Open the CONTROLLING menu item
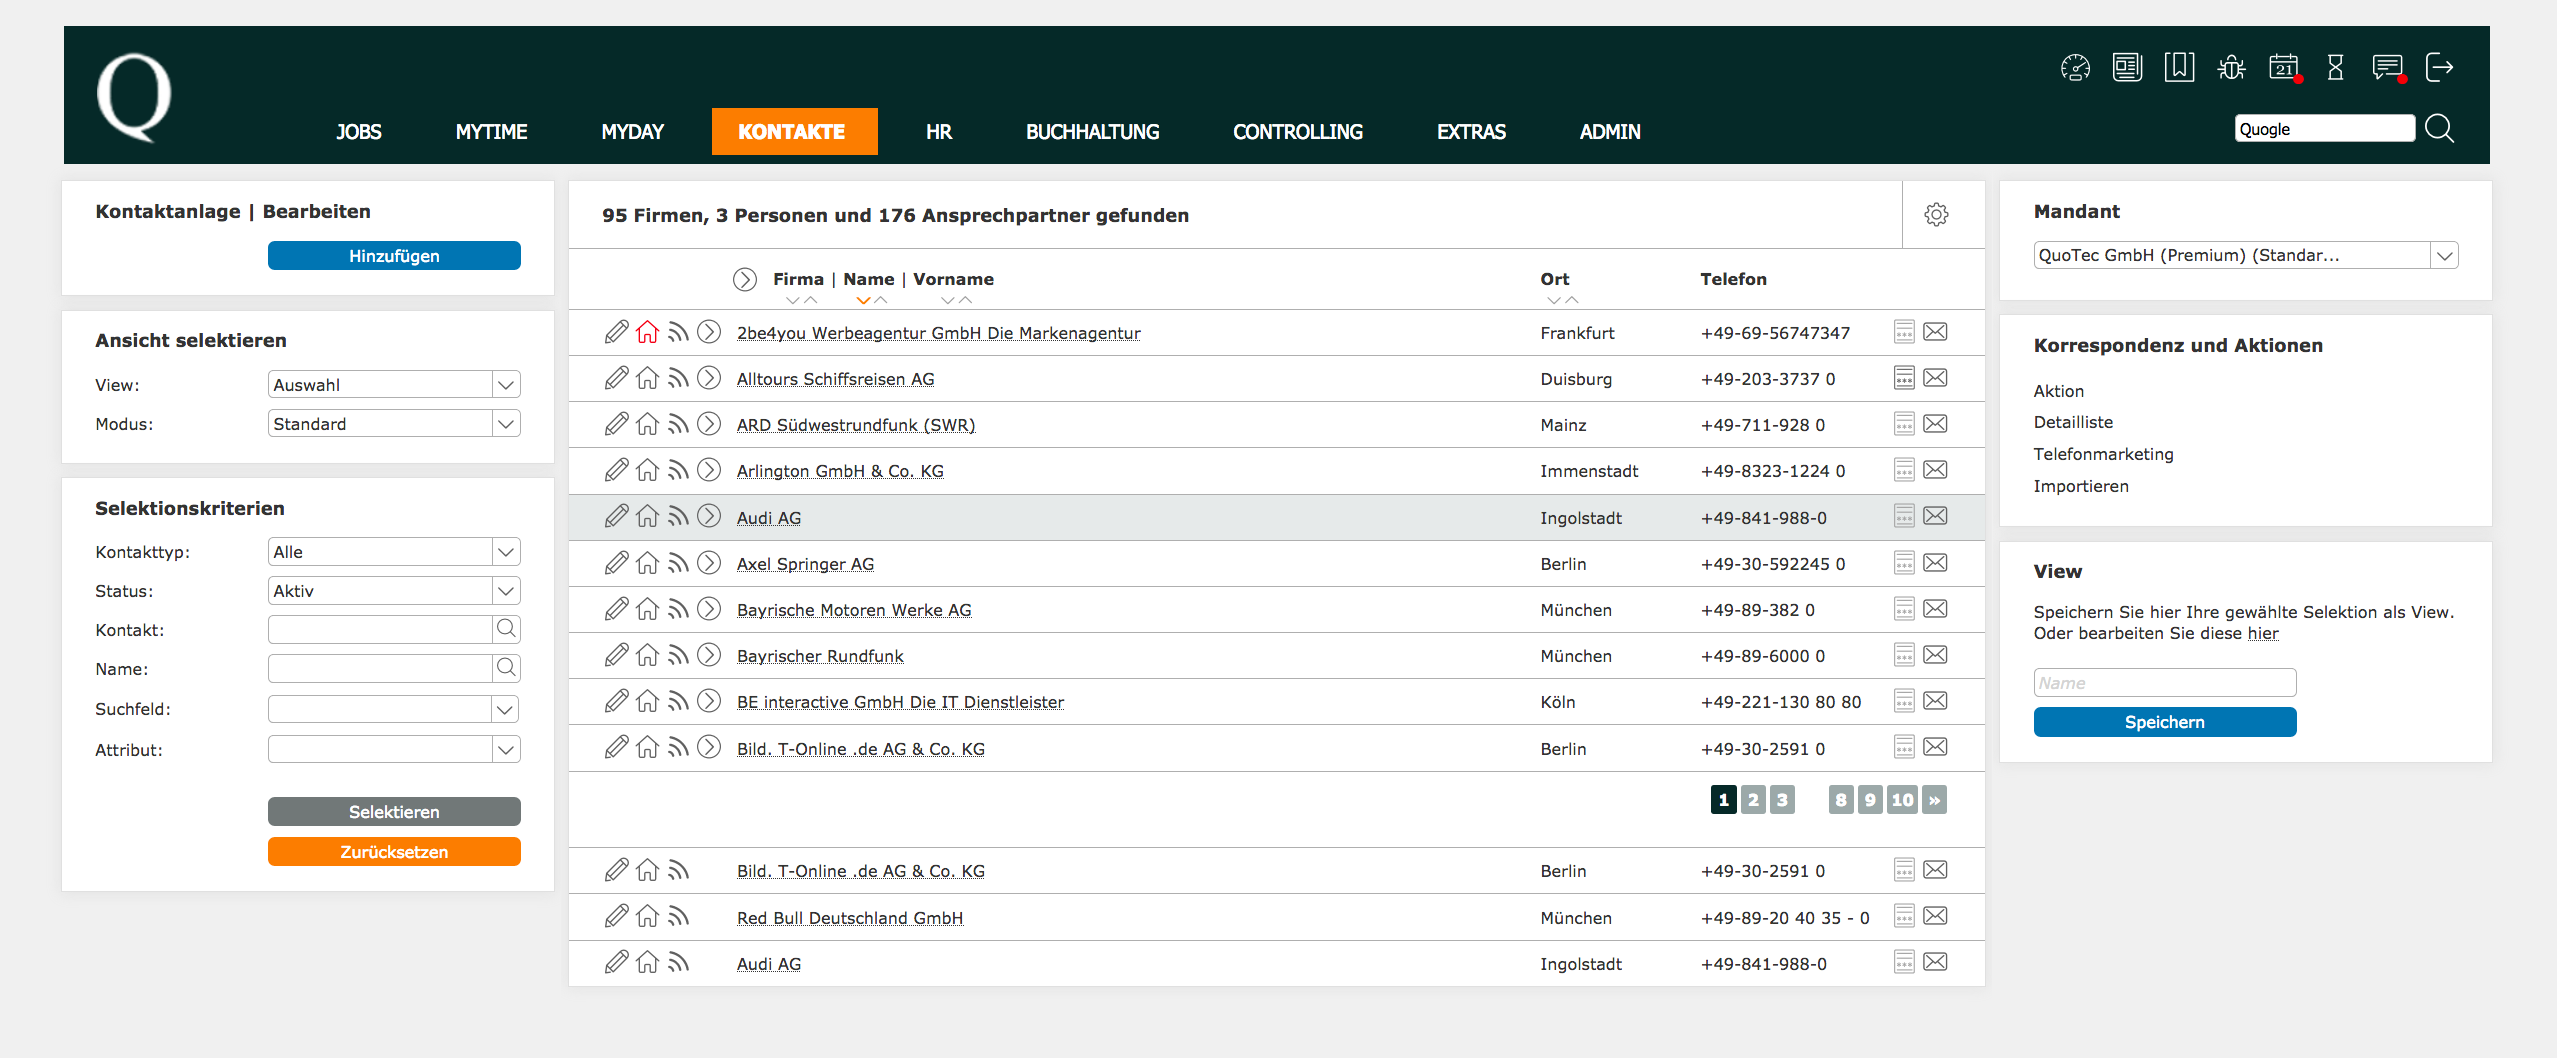 tap(1297, 132)
